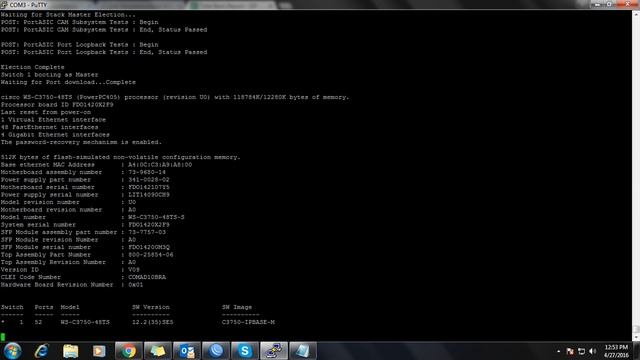Click '48 FastEthernet interfaces' line
Screen dimensions: 640x360
pyautogui.click(x=49, y=127)
